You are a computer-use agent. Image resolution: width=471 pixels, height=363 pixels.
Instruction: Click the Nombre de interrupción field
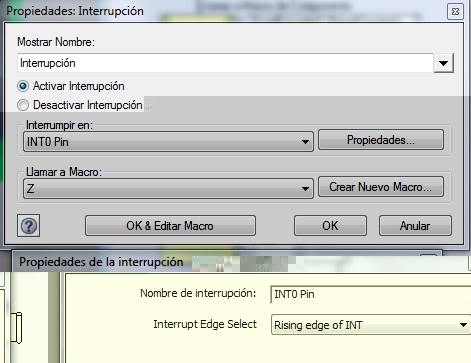click(x=371, y=294)
